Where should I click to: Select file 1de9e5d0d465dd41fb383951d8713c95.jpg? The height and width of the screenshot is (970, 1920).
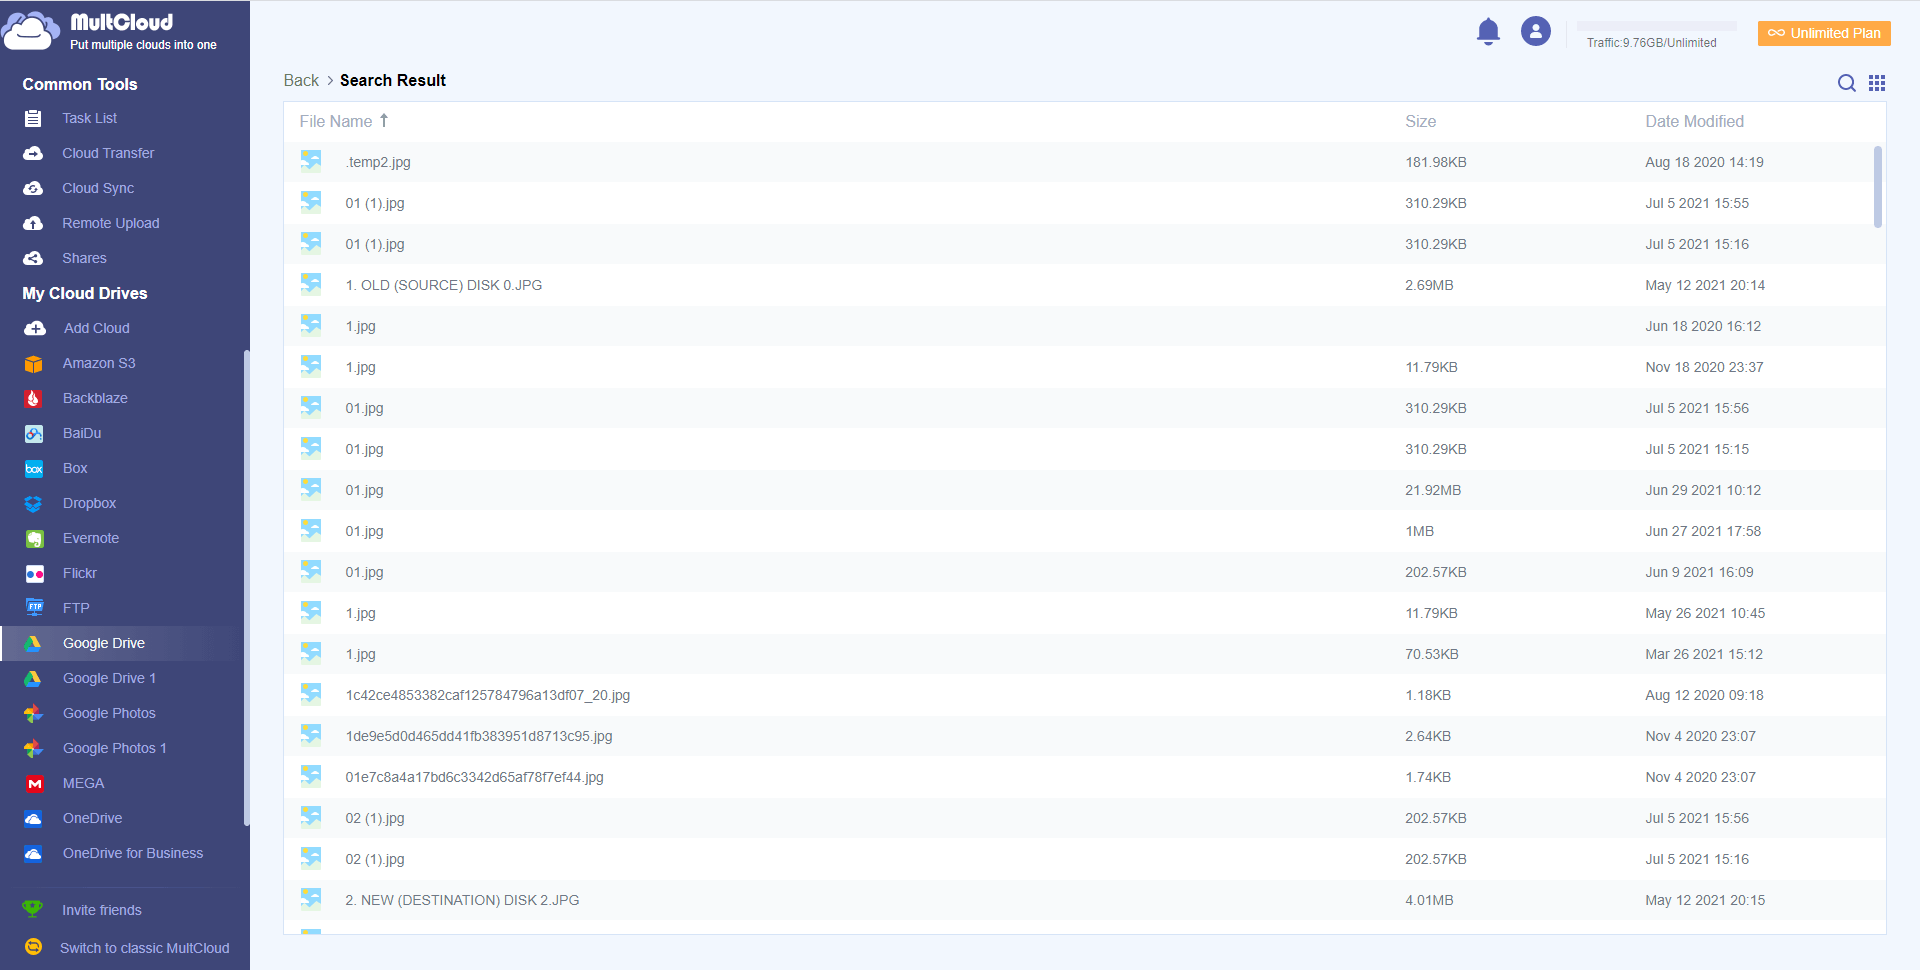click(x=1084, y=736)
